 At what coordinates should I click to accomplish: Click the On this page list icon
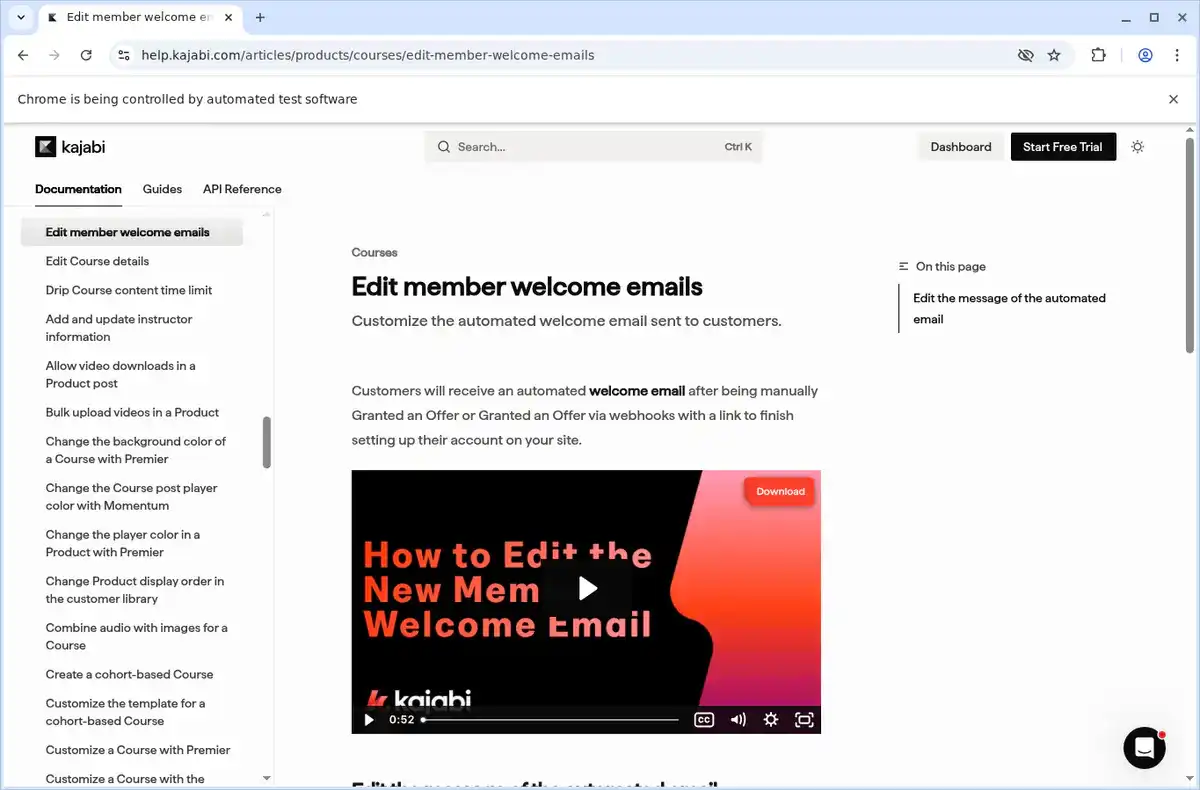[904, 266]
